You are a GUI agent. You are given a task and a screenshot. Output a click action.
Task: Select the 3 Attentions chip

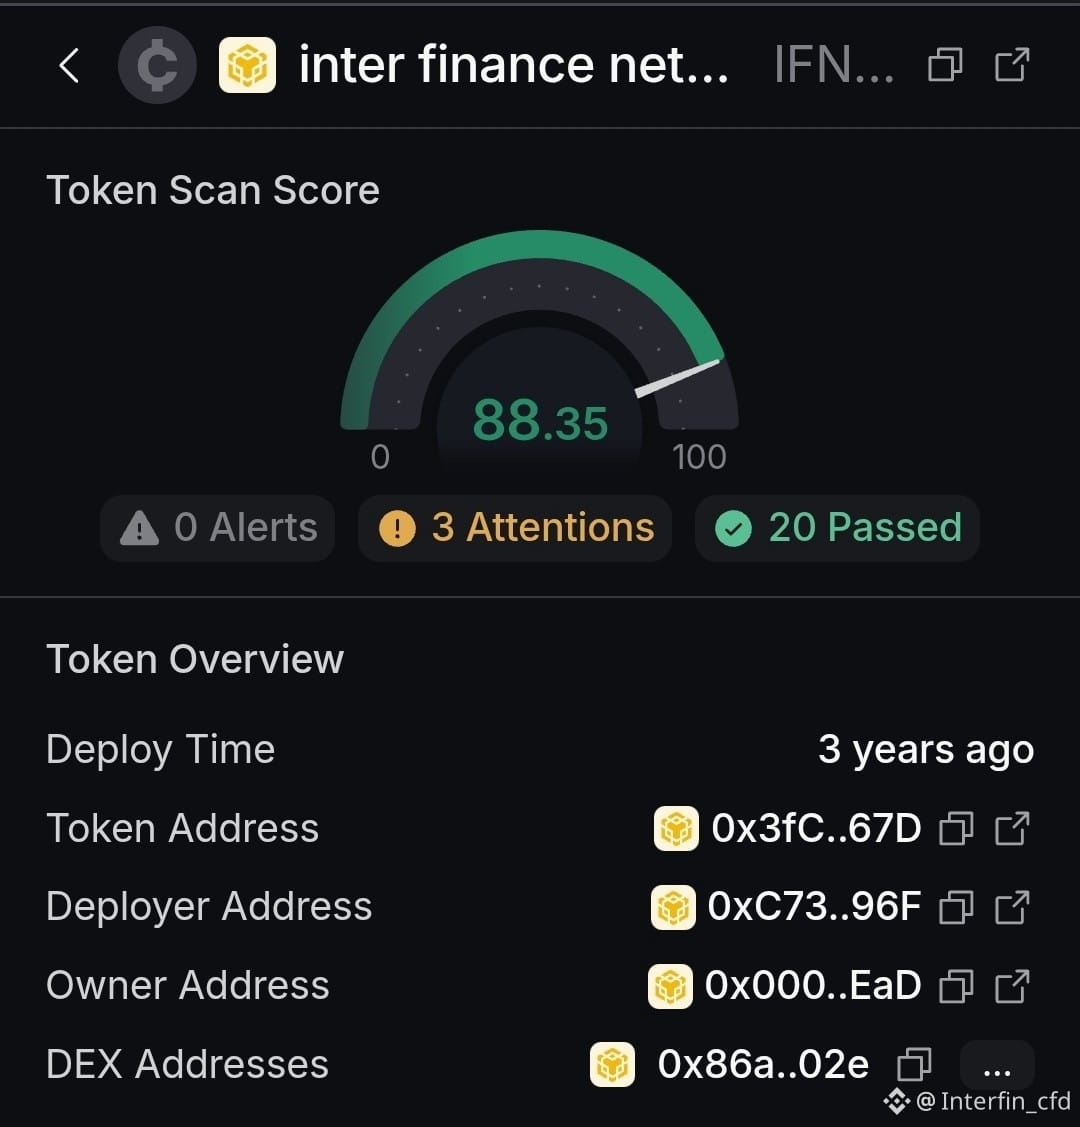click(x=515, y=528)
